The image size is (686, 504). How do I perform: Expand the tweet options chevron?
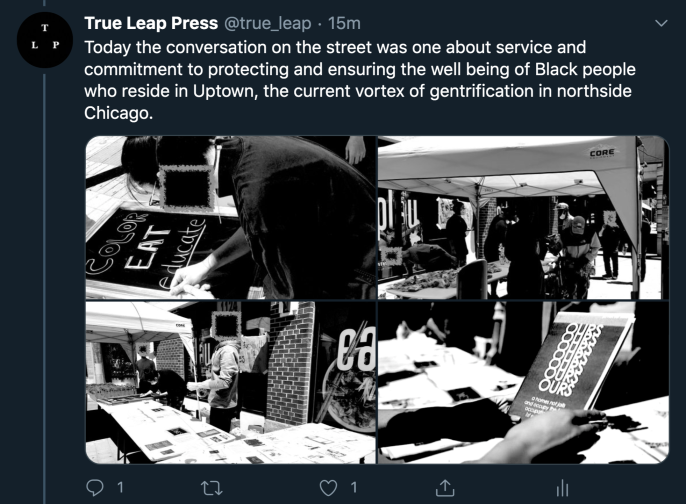click(x=662, y=23)
